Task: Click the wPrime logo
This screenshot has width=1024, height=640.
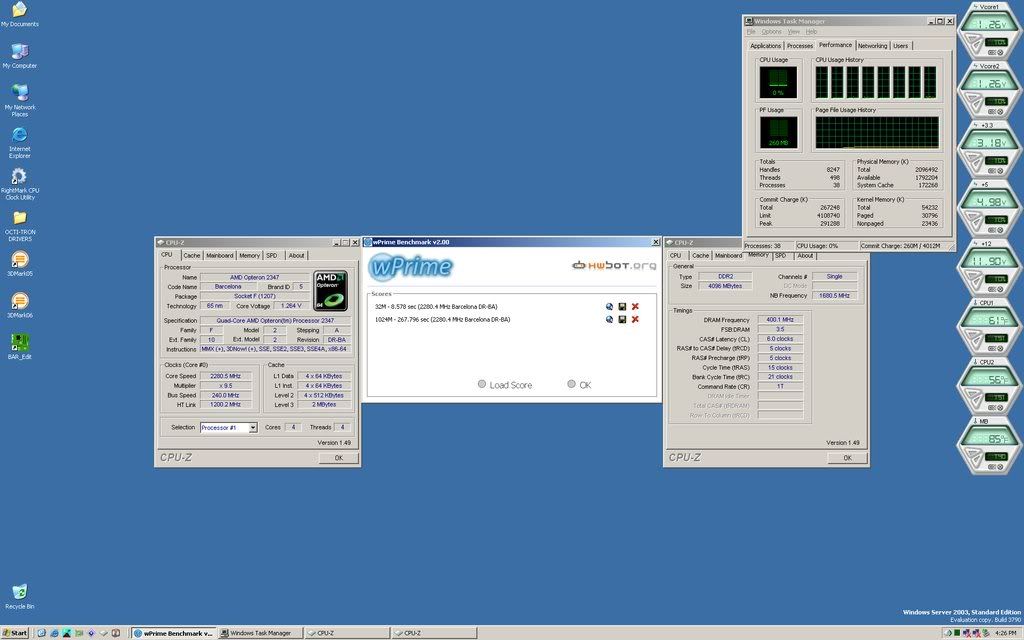Action: click(x=410, y=266)
